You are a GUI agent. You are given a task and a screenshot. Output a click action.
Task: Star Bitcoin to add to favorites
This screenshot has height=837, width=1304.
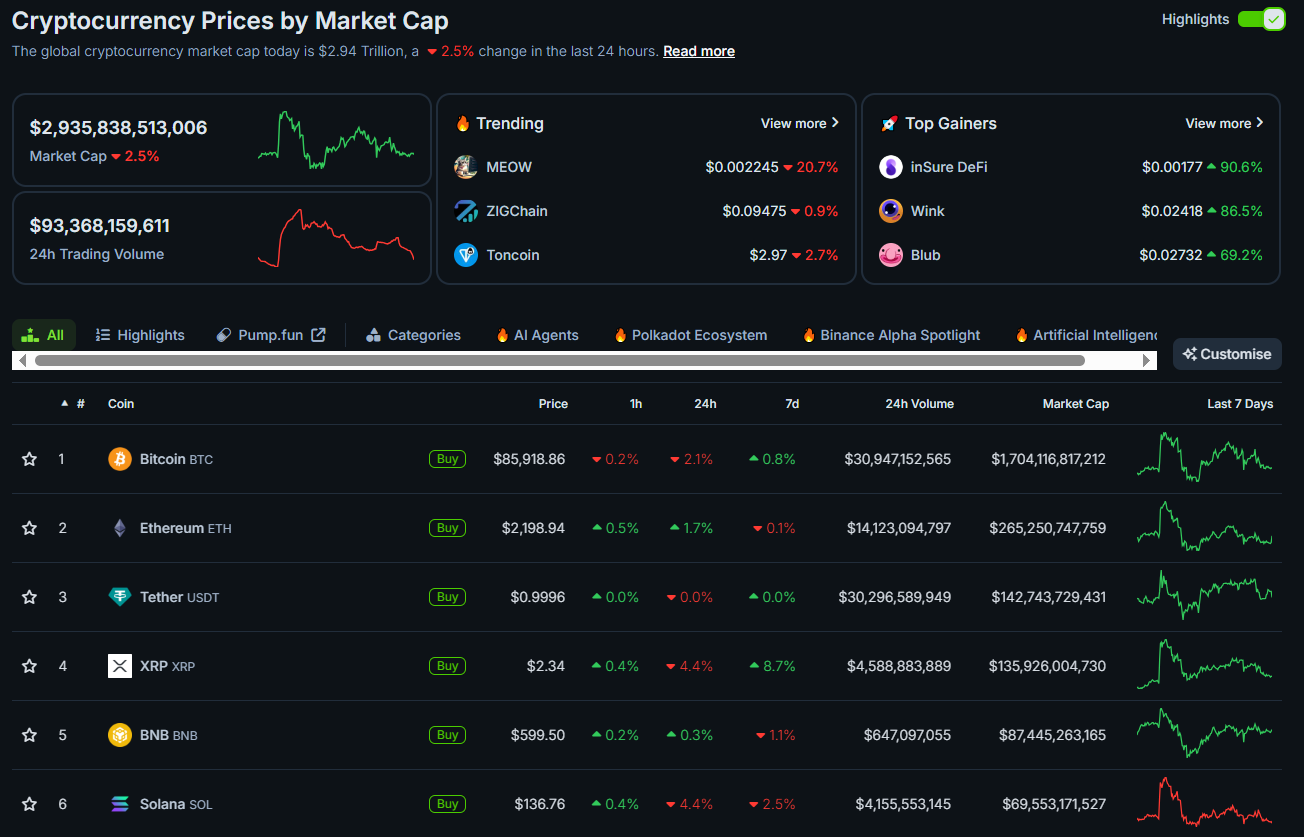(x=30, y=459)
